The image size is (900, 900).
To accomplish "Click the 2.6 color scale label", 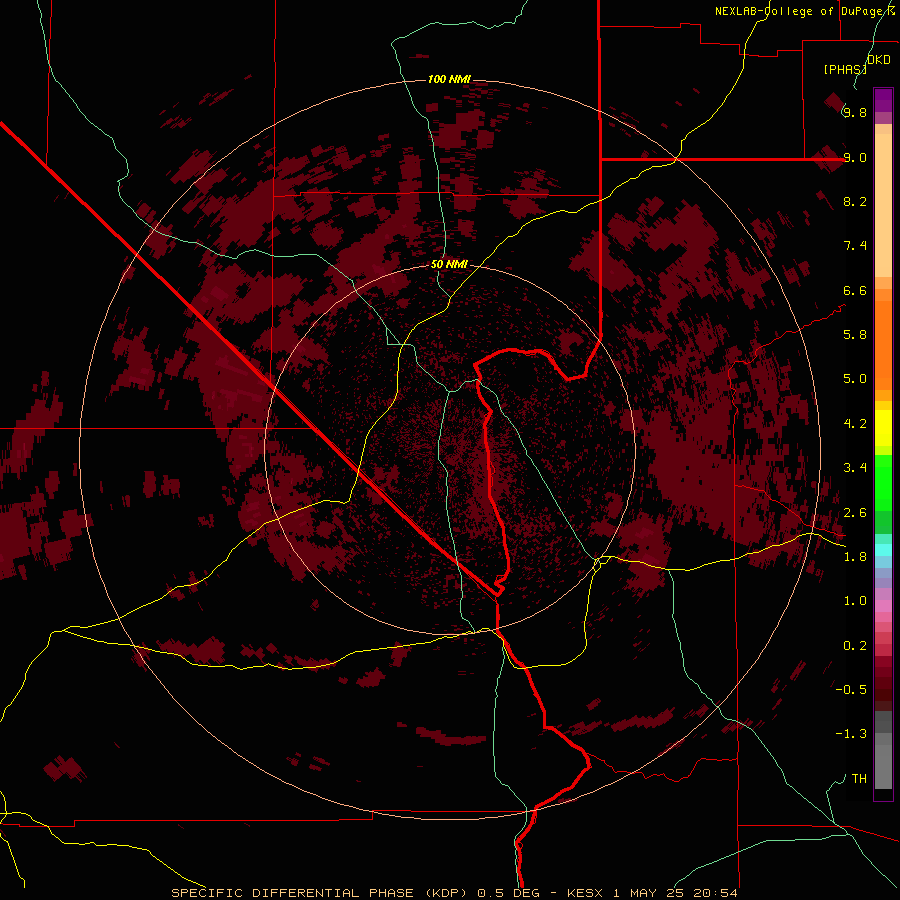I will click(x=855, y=513).
